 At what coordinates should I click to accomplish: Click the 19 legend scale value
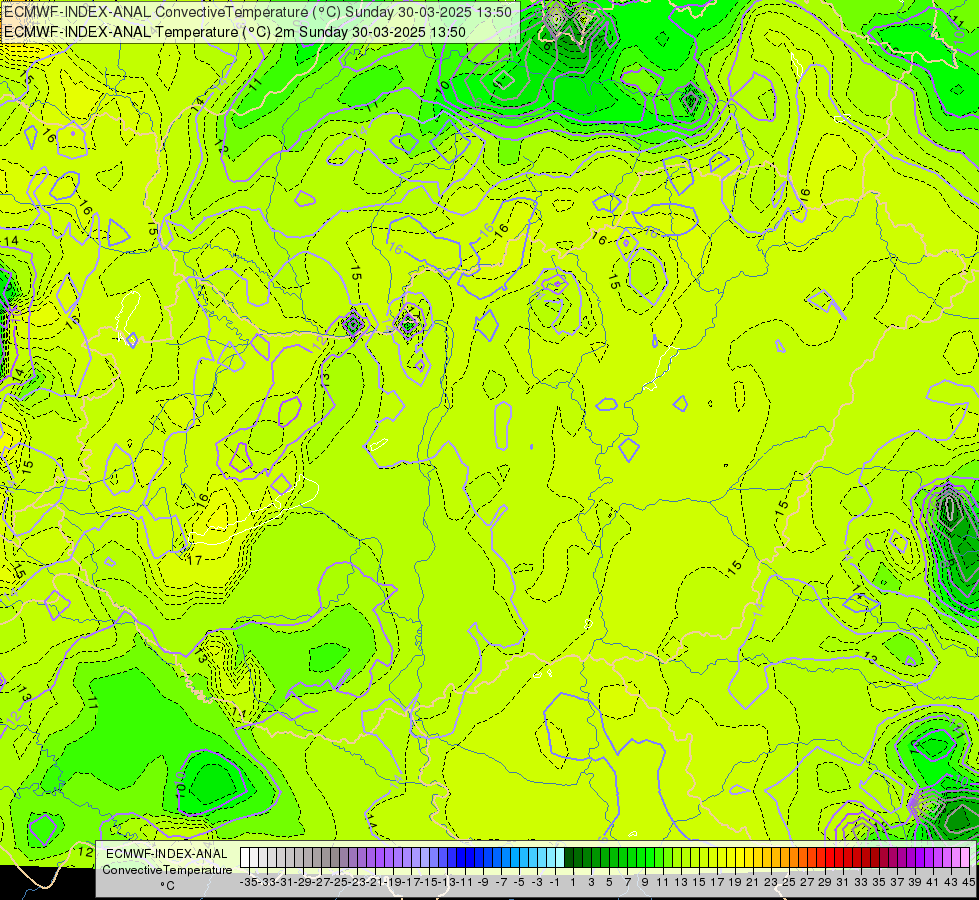(734, 883)
